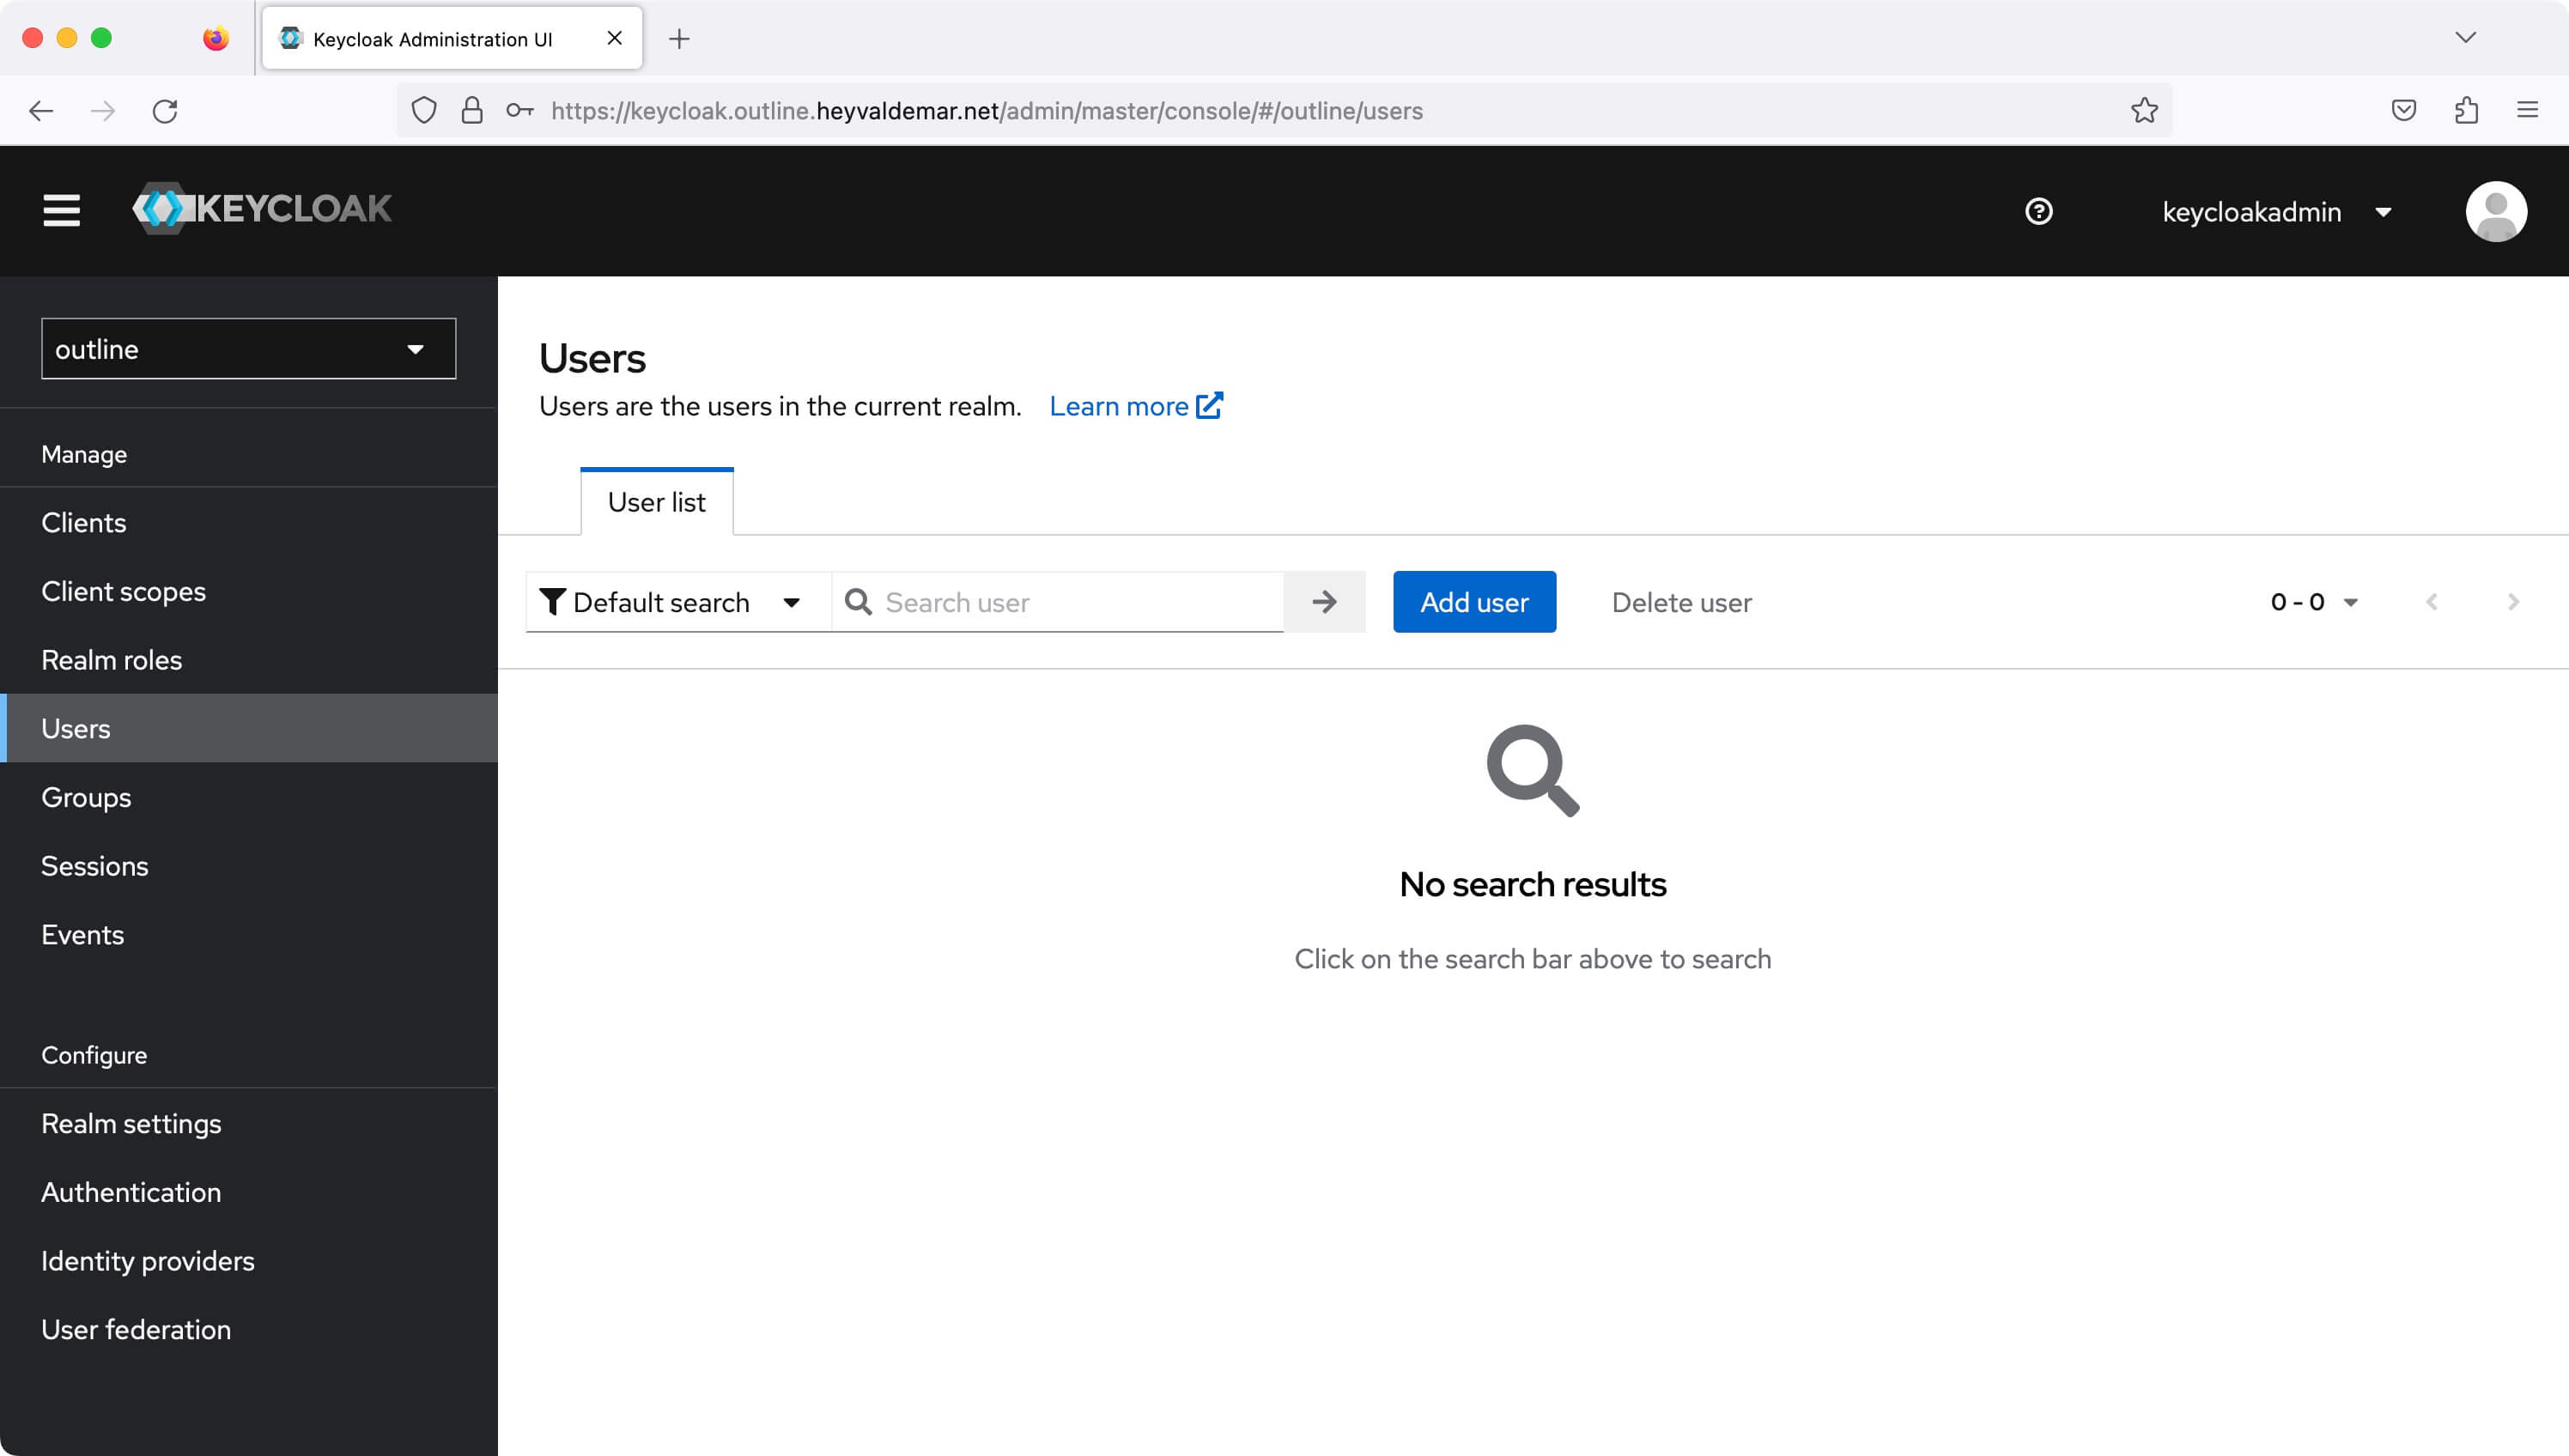Expand the keycloakadmin account dropdown
This screenshot has width=2569, height=1456.
tap(2385, 212)
